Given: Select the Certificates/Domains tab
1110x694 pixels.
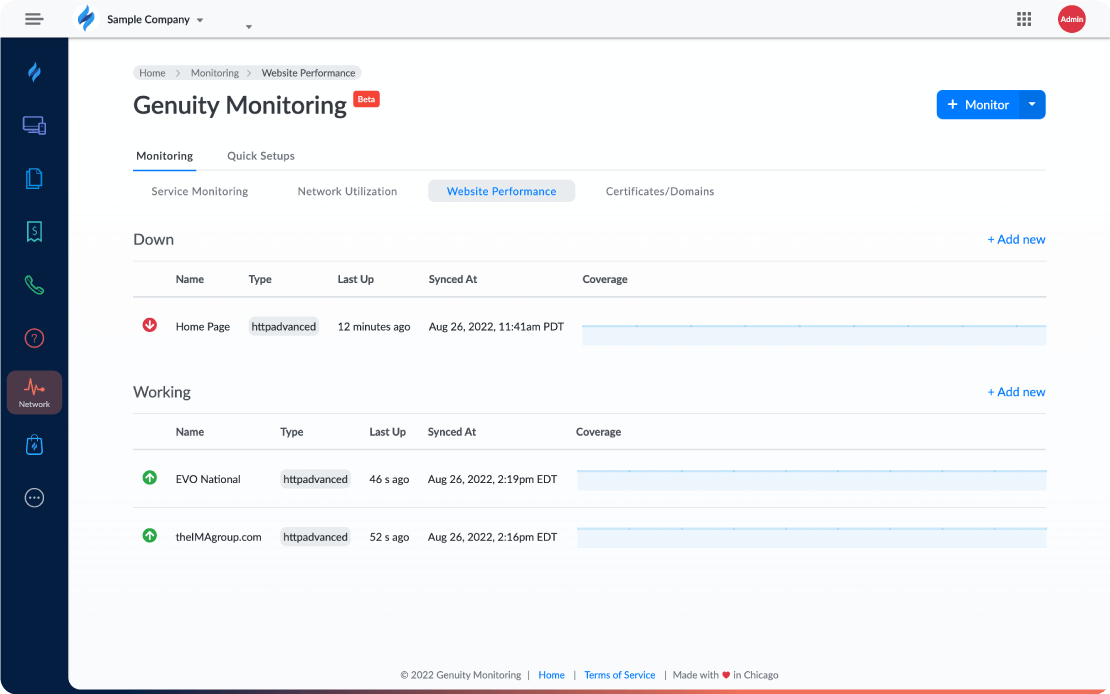Looking at the screenshot, I should pos(659,191).
